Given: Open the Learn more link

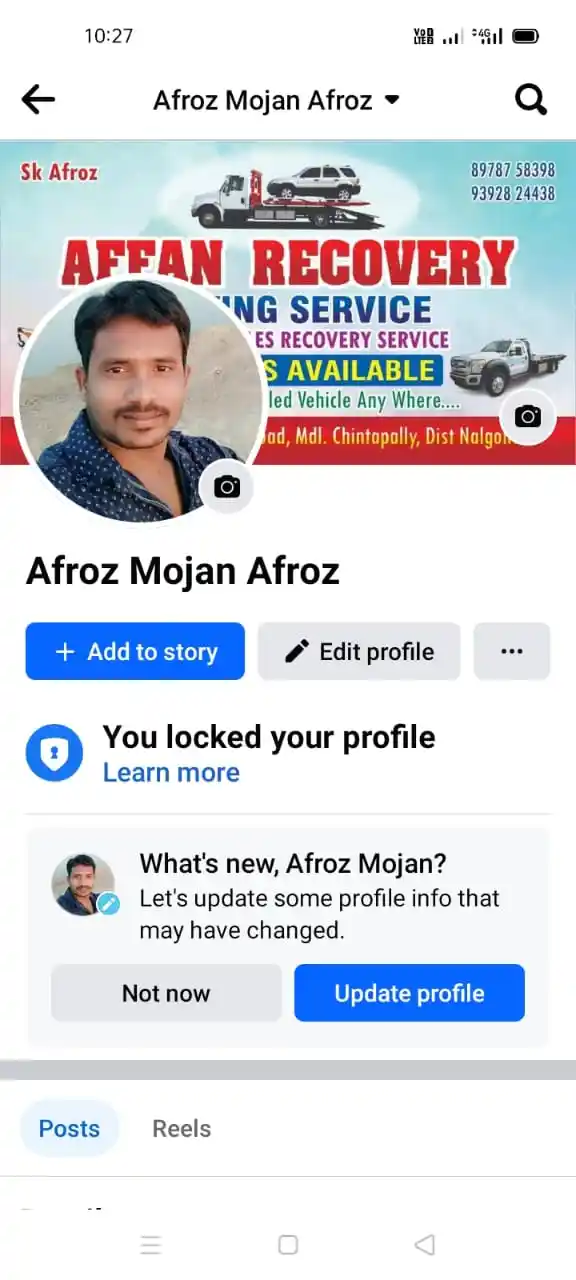Looking at the screenshot, I should pos(171,773).
